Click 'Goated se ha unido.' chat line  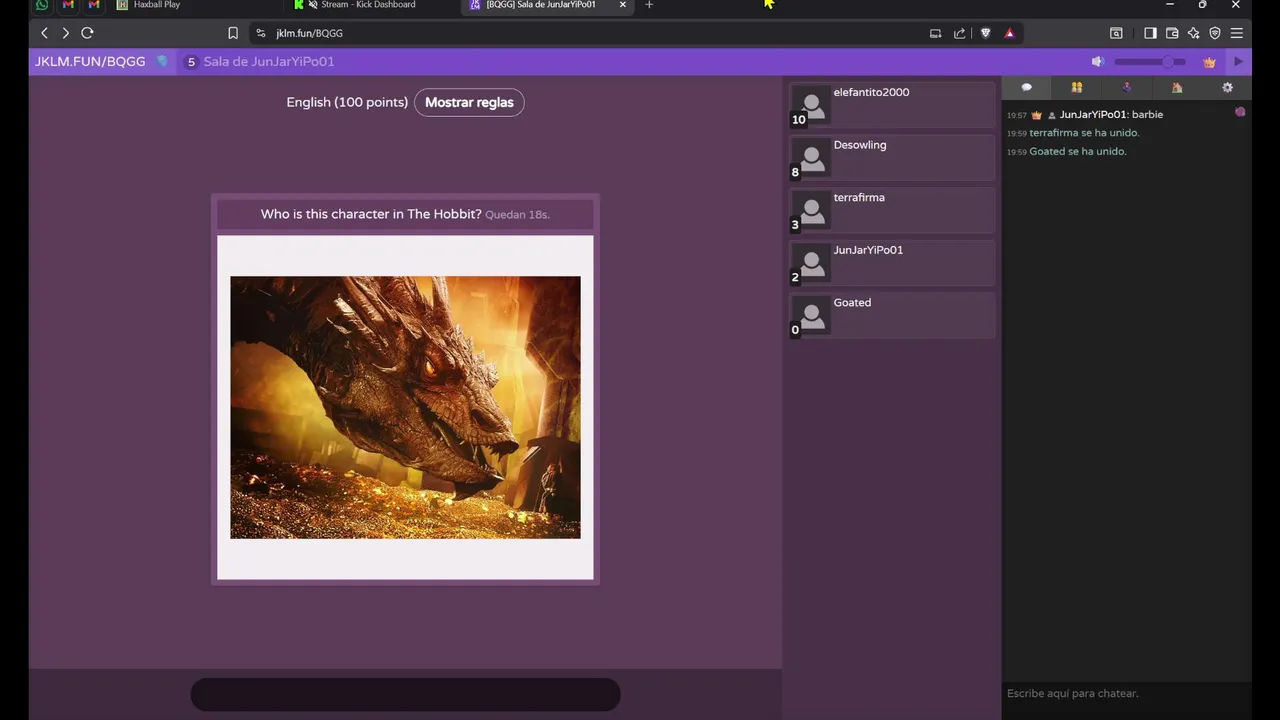pos(1077,152)
